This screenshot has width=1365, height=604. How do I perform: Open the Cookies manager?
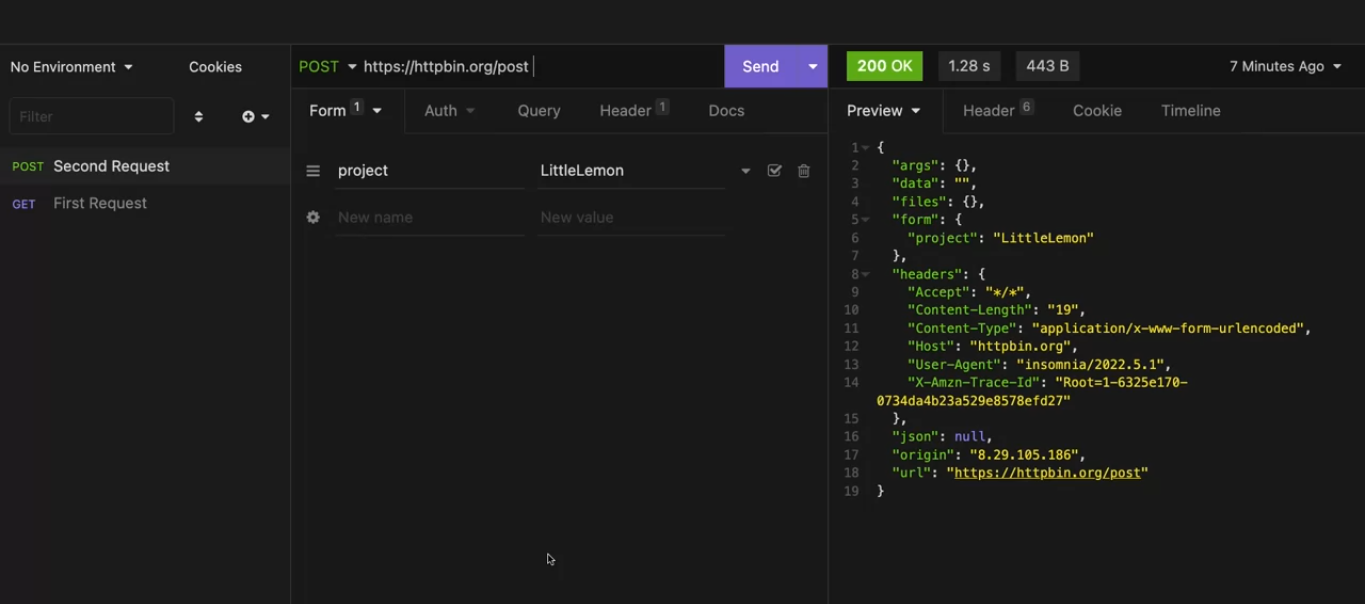pyautogui.click(x=215, y=67)
